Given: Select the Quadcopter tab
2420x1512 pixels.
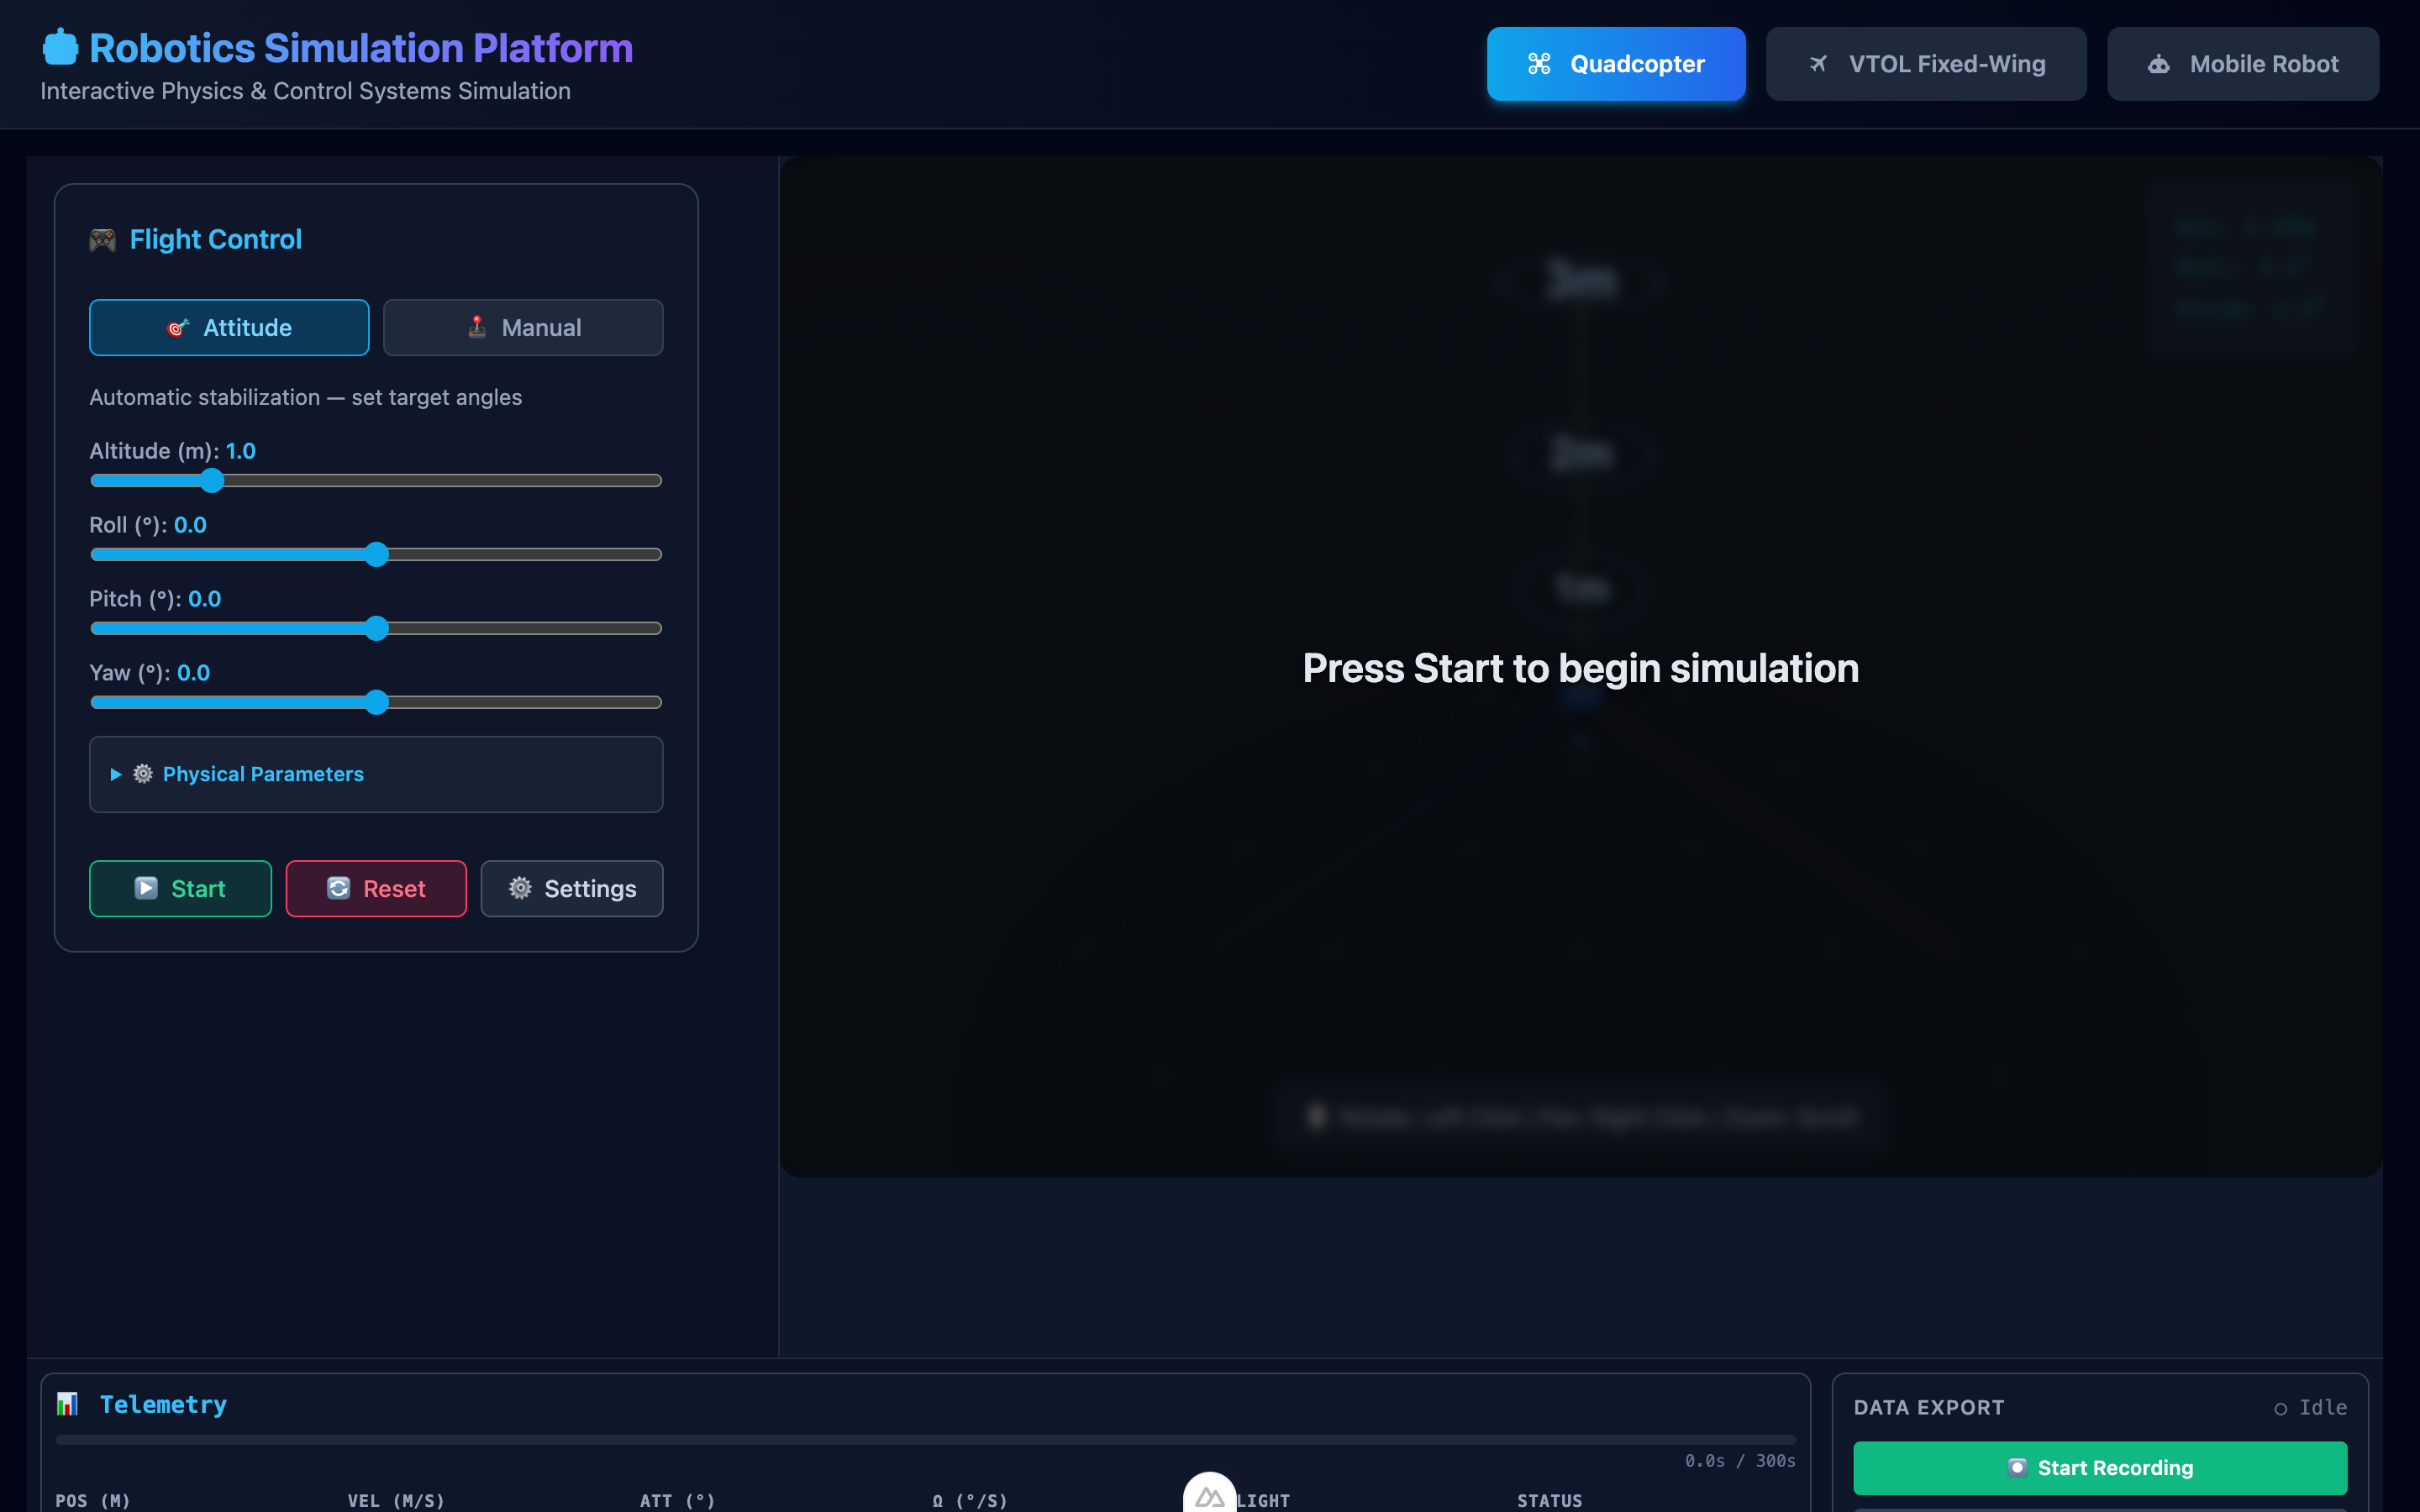Looking at the screenshot, I should [1616, 64].
